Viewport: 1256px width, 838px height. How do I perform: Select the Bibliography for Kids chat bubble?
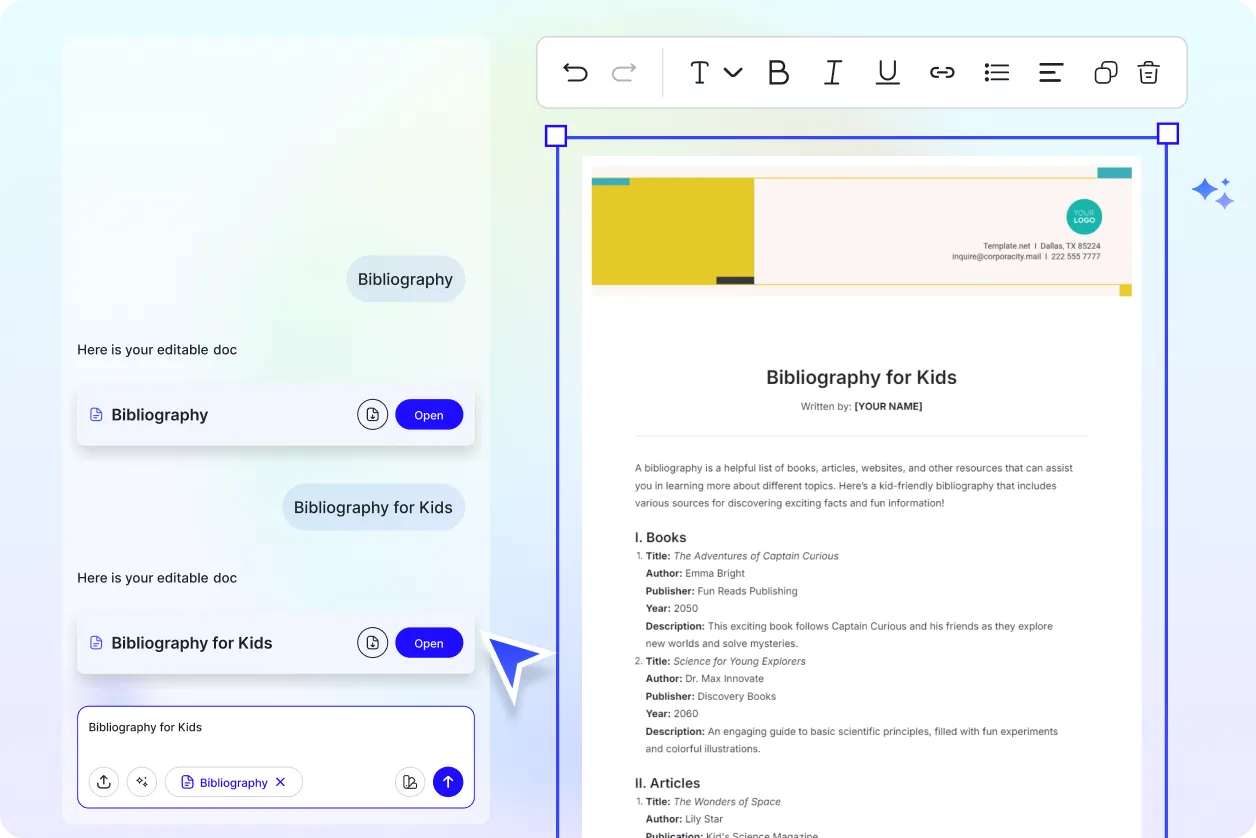[373, 507]
